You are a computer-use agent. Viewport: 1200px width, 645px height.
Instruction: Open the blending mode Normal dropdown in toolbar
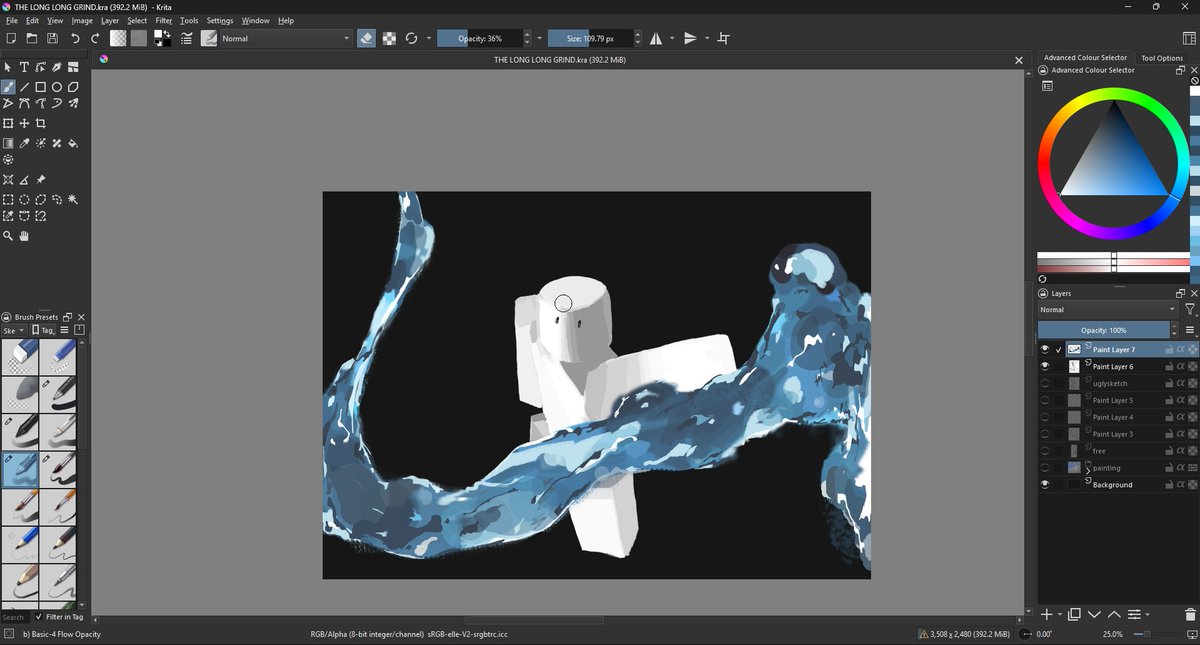click(285, 38)
